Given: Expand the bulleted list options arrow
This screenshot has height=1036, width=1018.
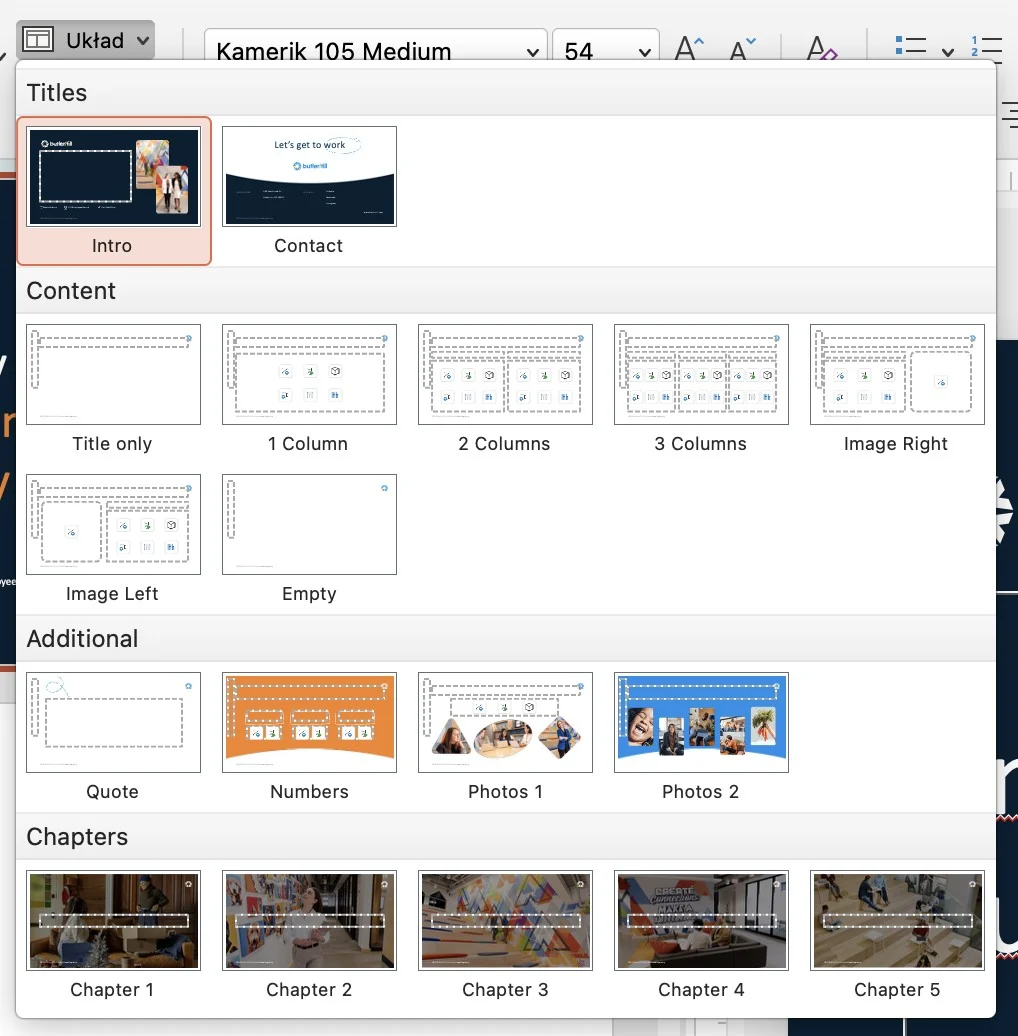Looking at the screenshot, I should pos(947,51).
